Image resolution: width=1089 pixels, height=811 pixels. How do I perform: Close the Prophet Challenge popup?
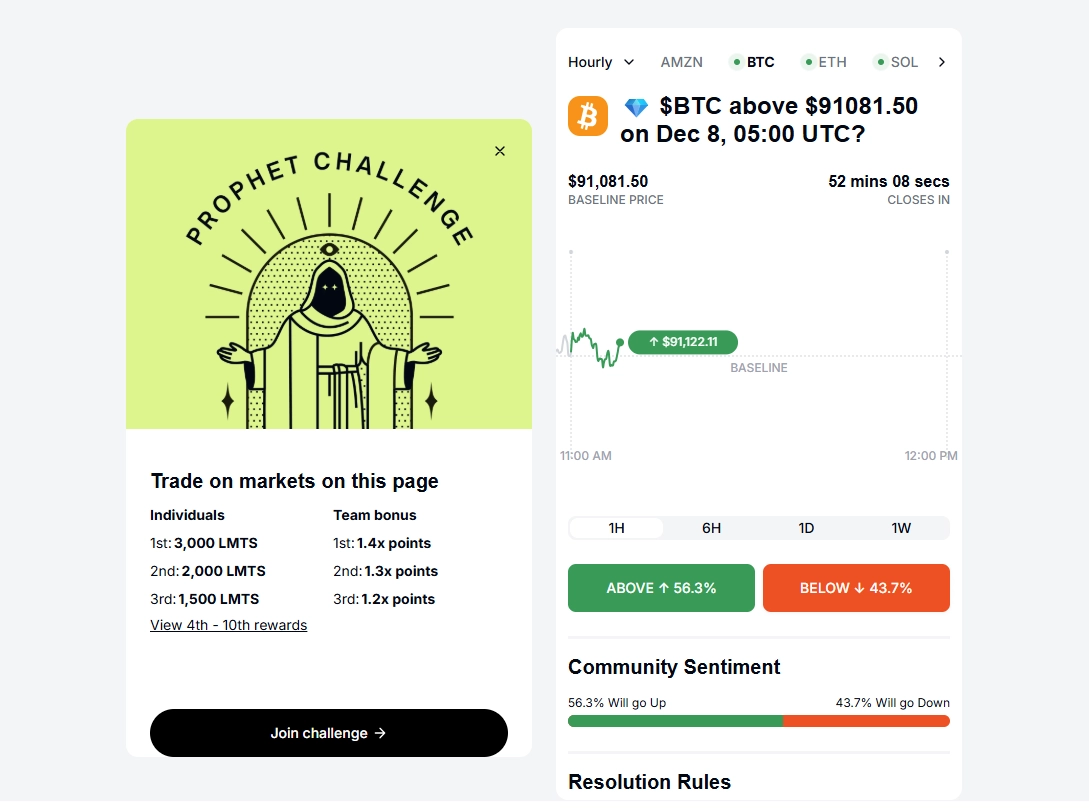500,151
